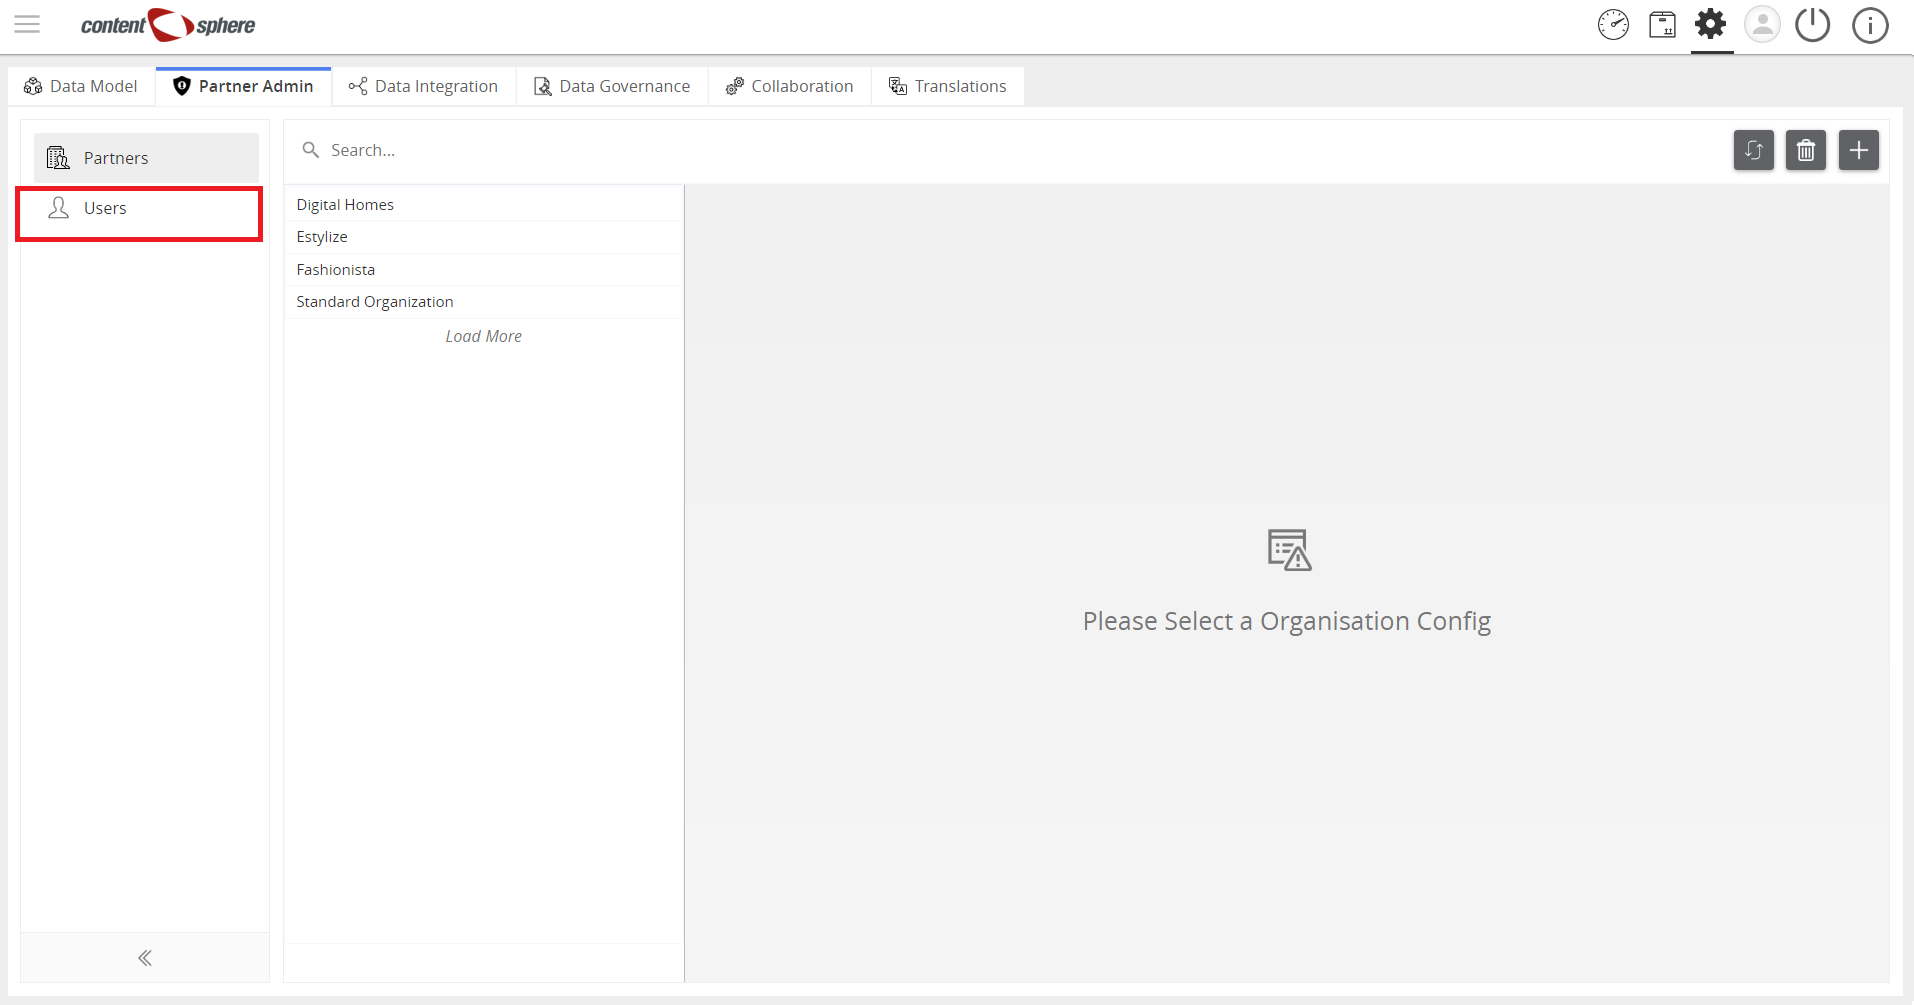Click the power logout icon

pos(1812,25)
